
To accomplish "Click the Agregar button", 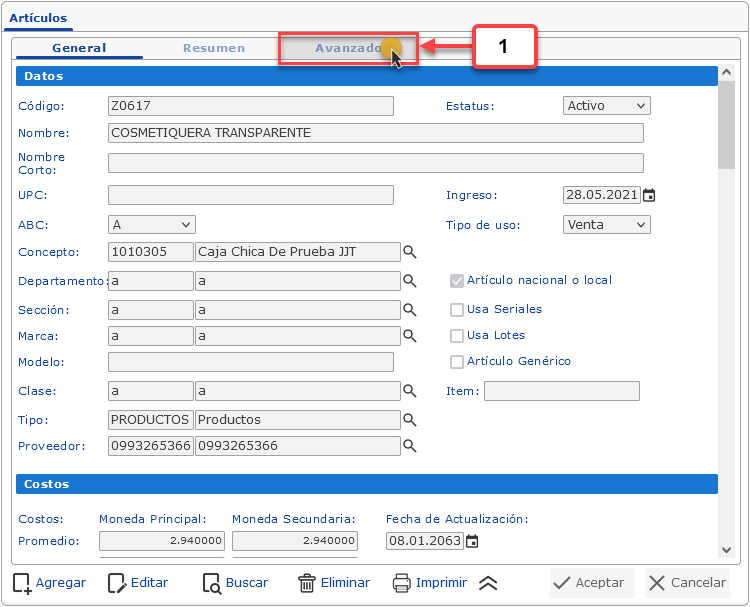I will tap(49, 583).
